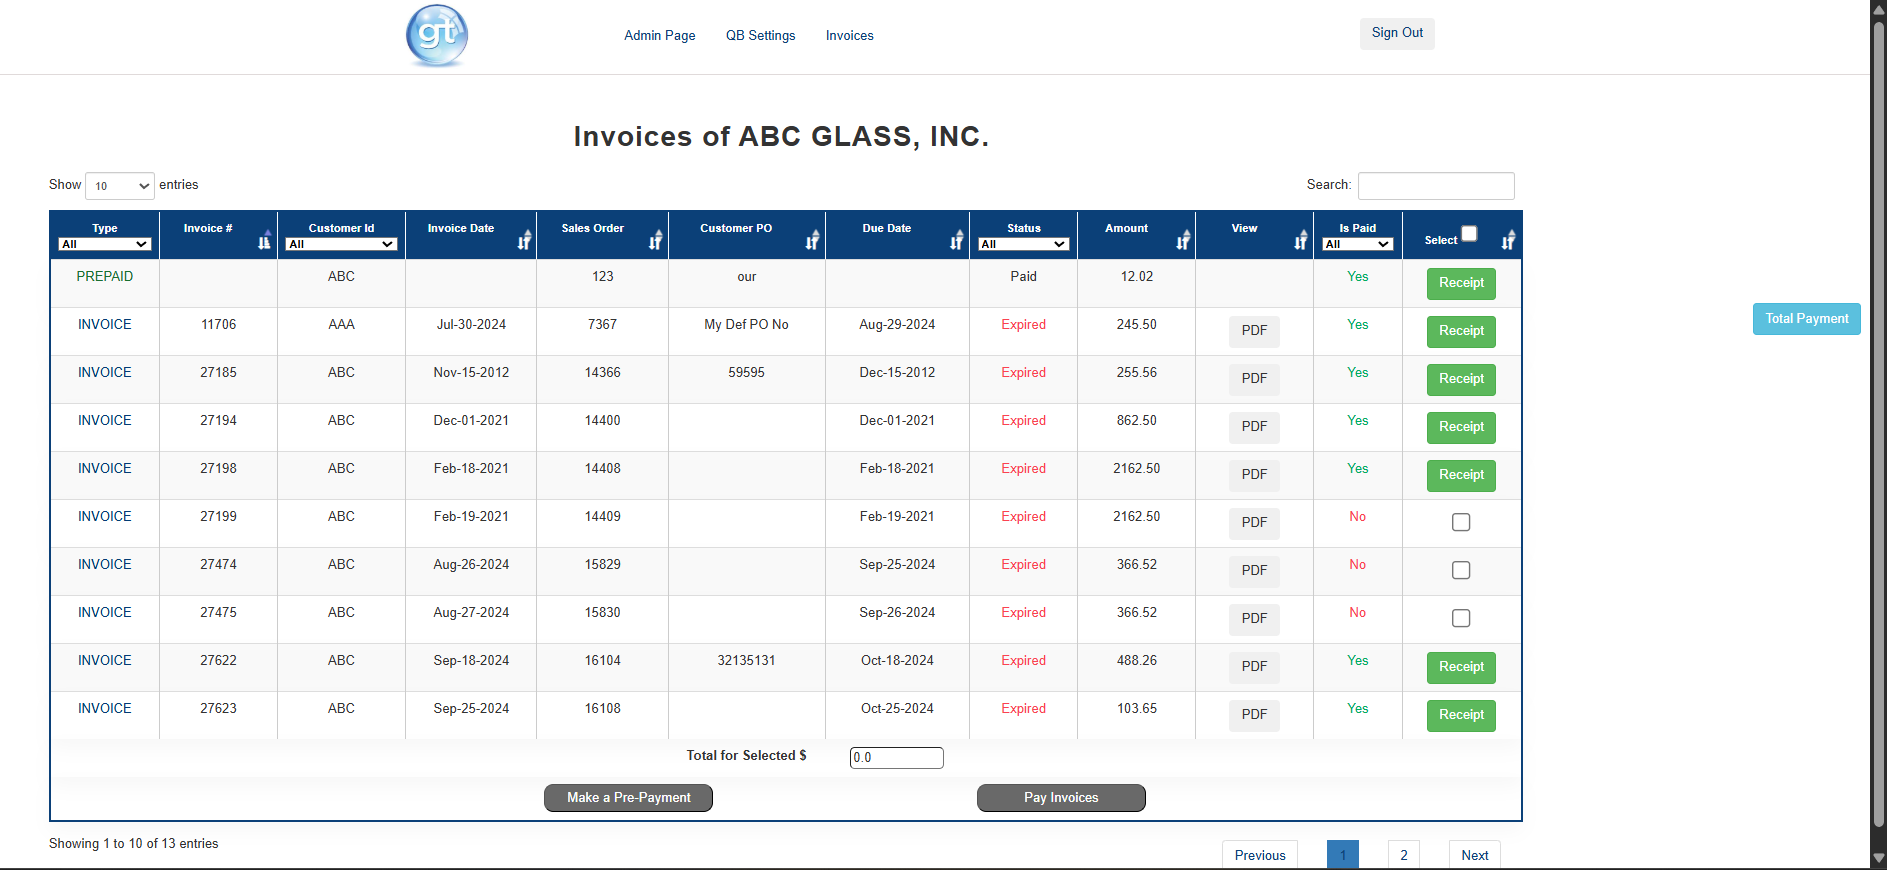Click the Search input field

tap(1436, 186)
